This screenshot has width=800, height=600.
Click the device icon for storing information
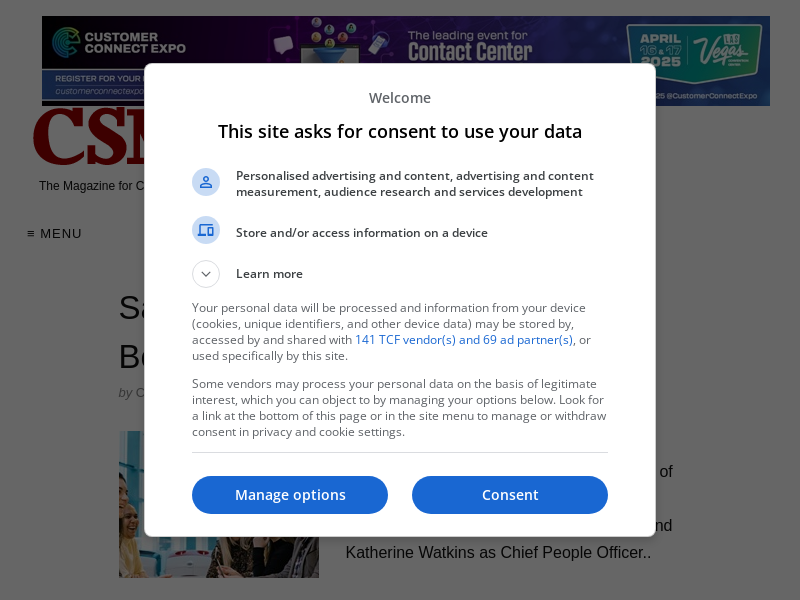pyautogui.click(x=206, y=231)
